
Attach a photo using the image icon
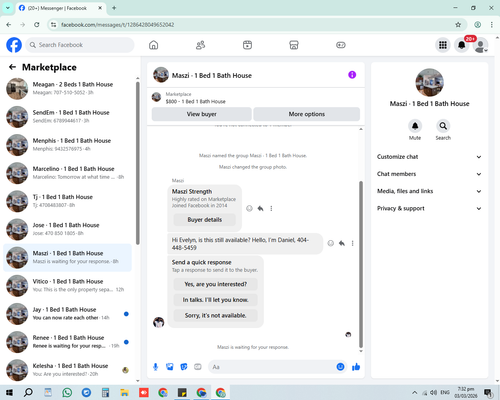[170, 367]
